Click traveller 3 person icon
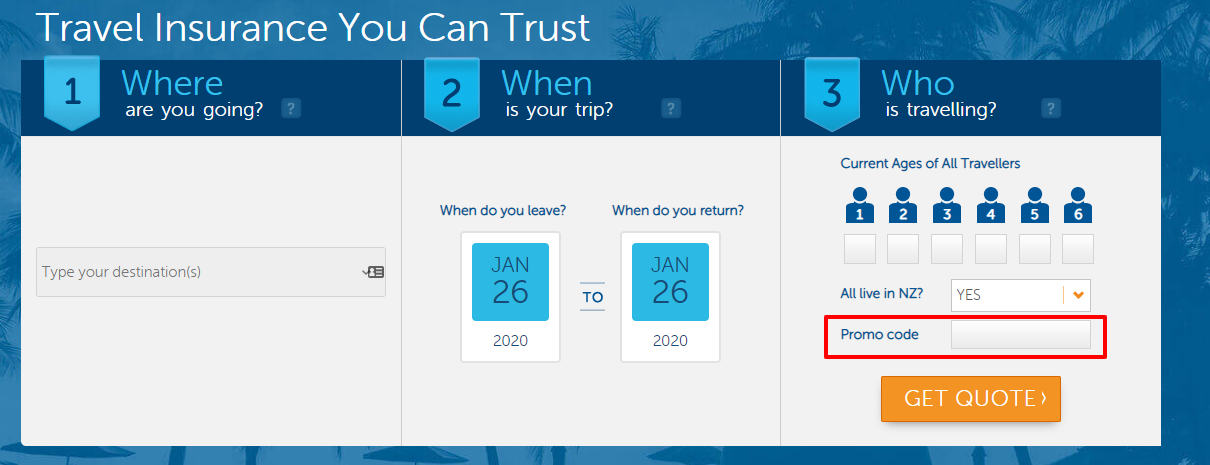This screenshot has width=1210, height=465. [x=947, y=205]
